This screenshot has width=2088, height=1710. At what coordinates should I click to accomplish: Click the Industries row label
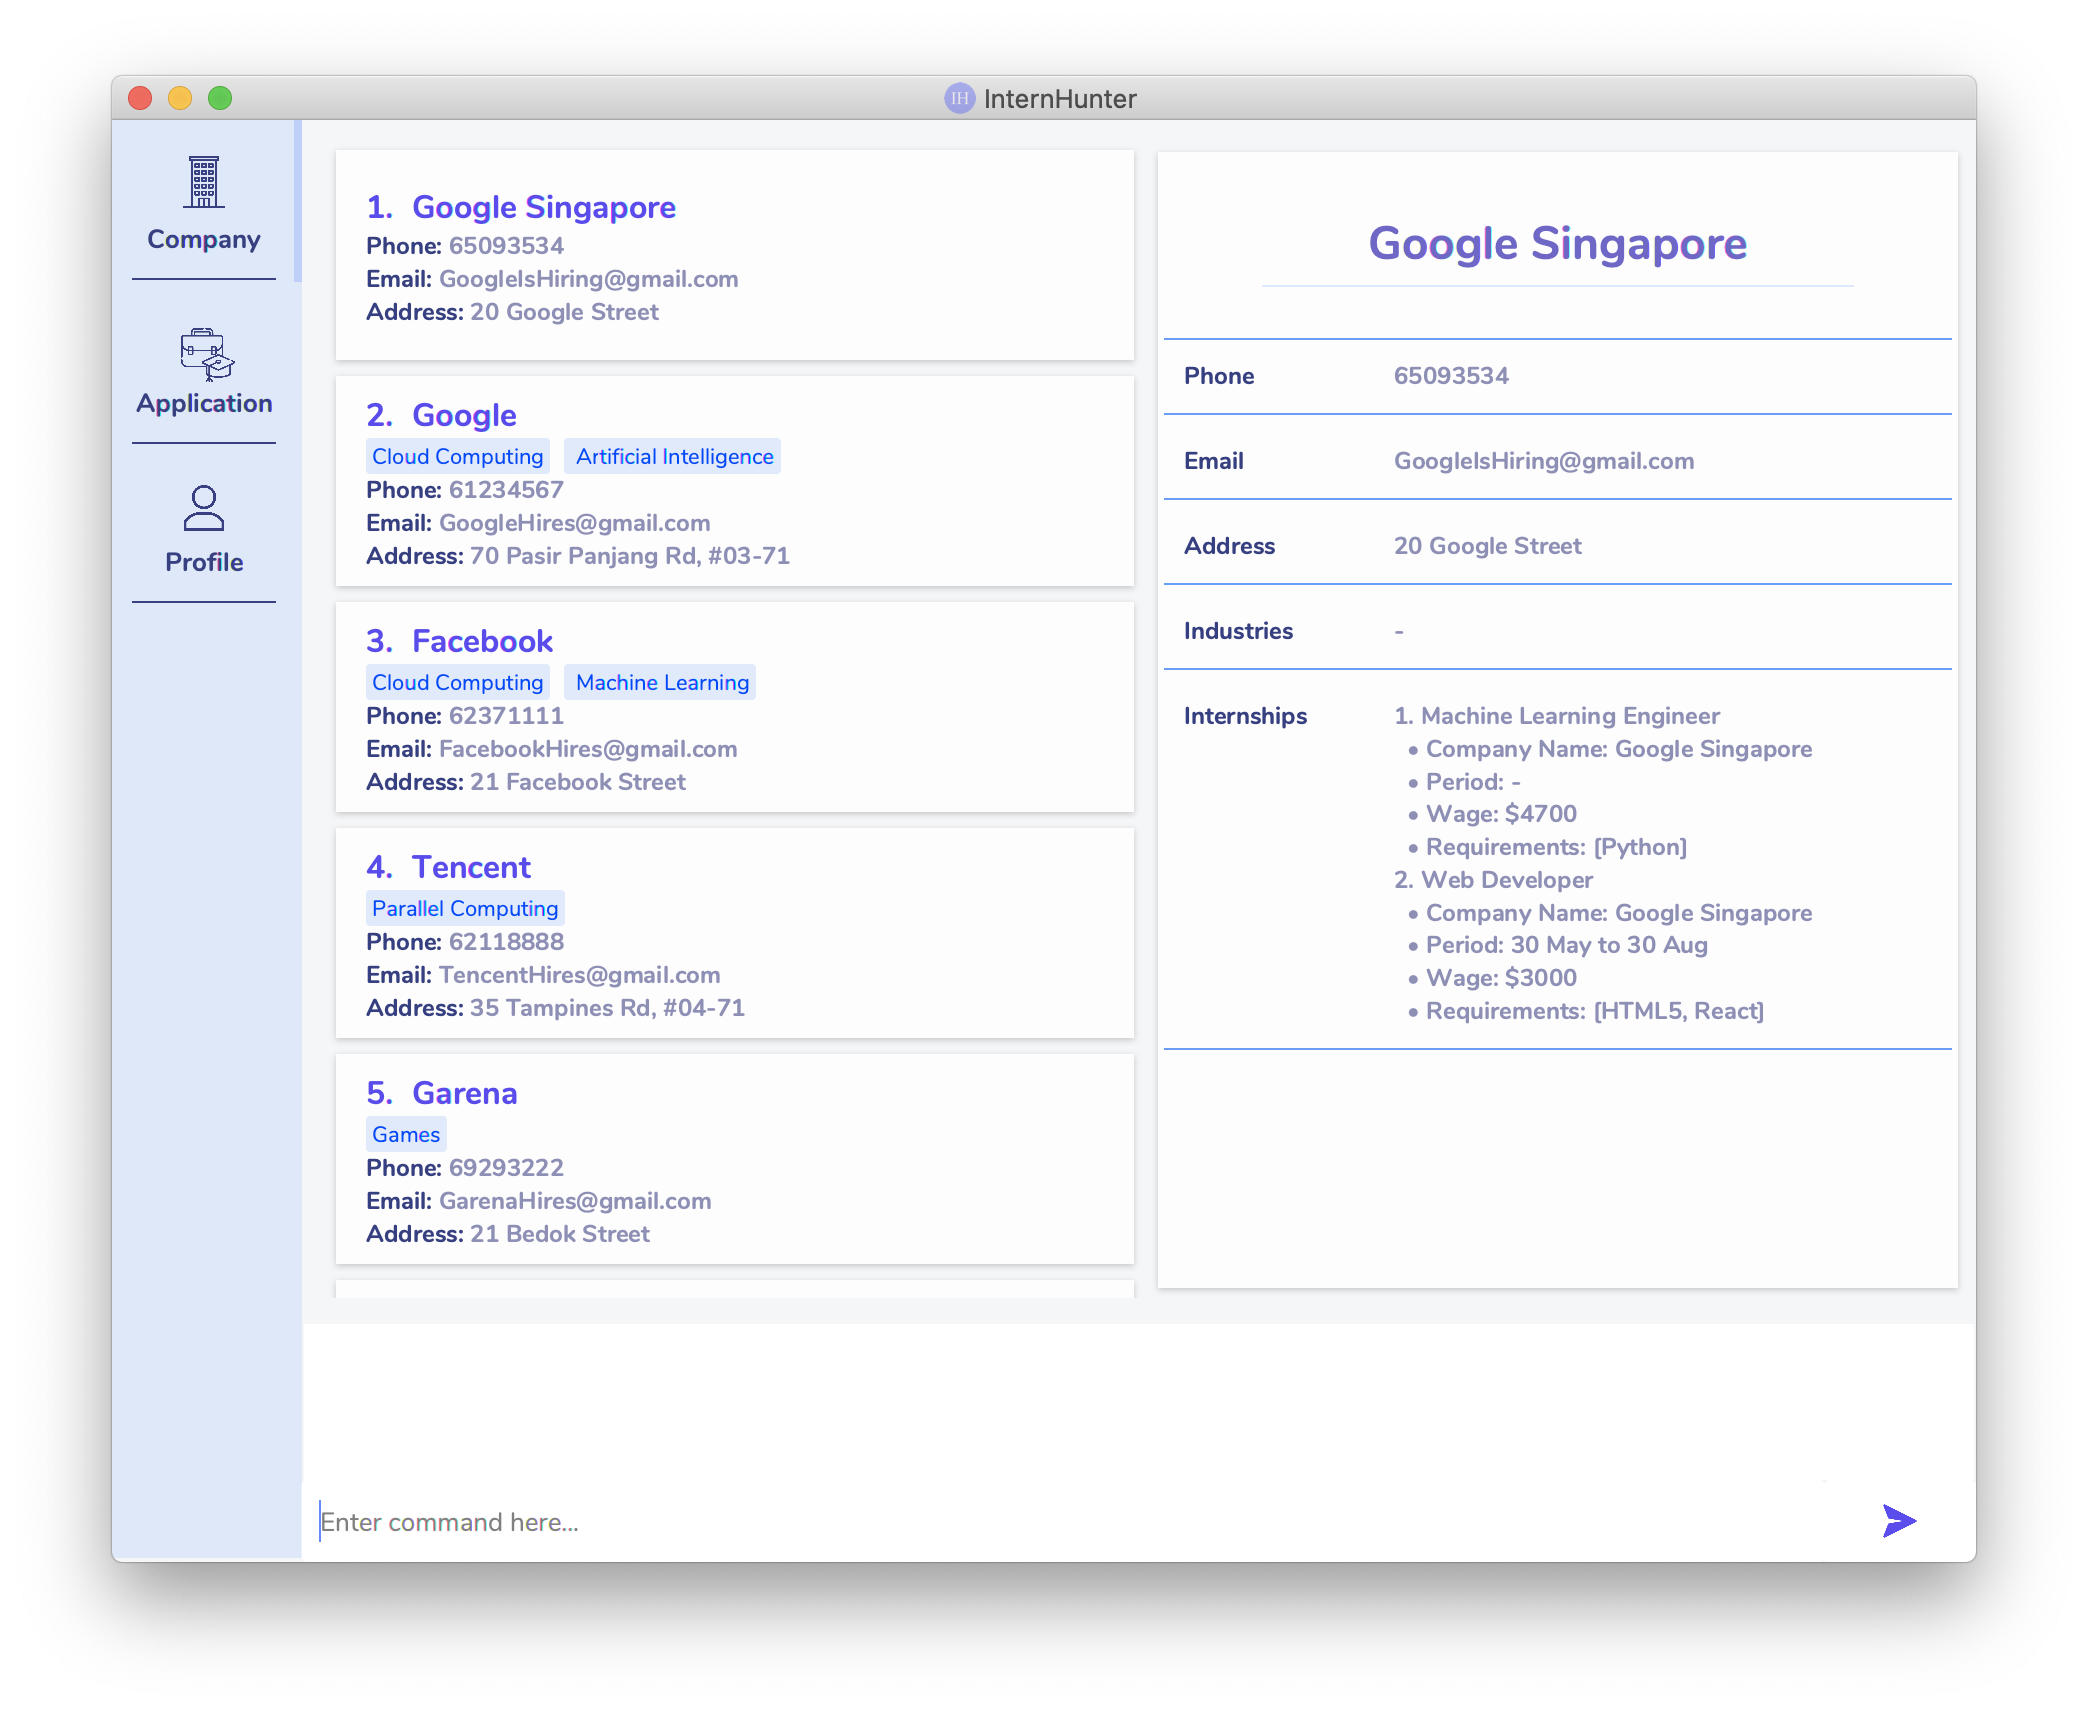pos(1238,631)
